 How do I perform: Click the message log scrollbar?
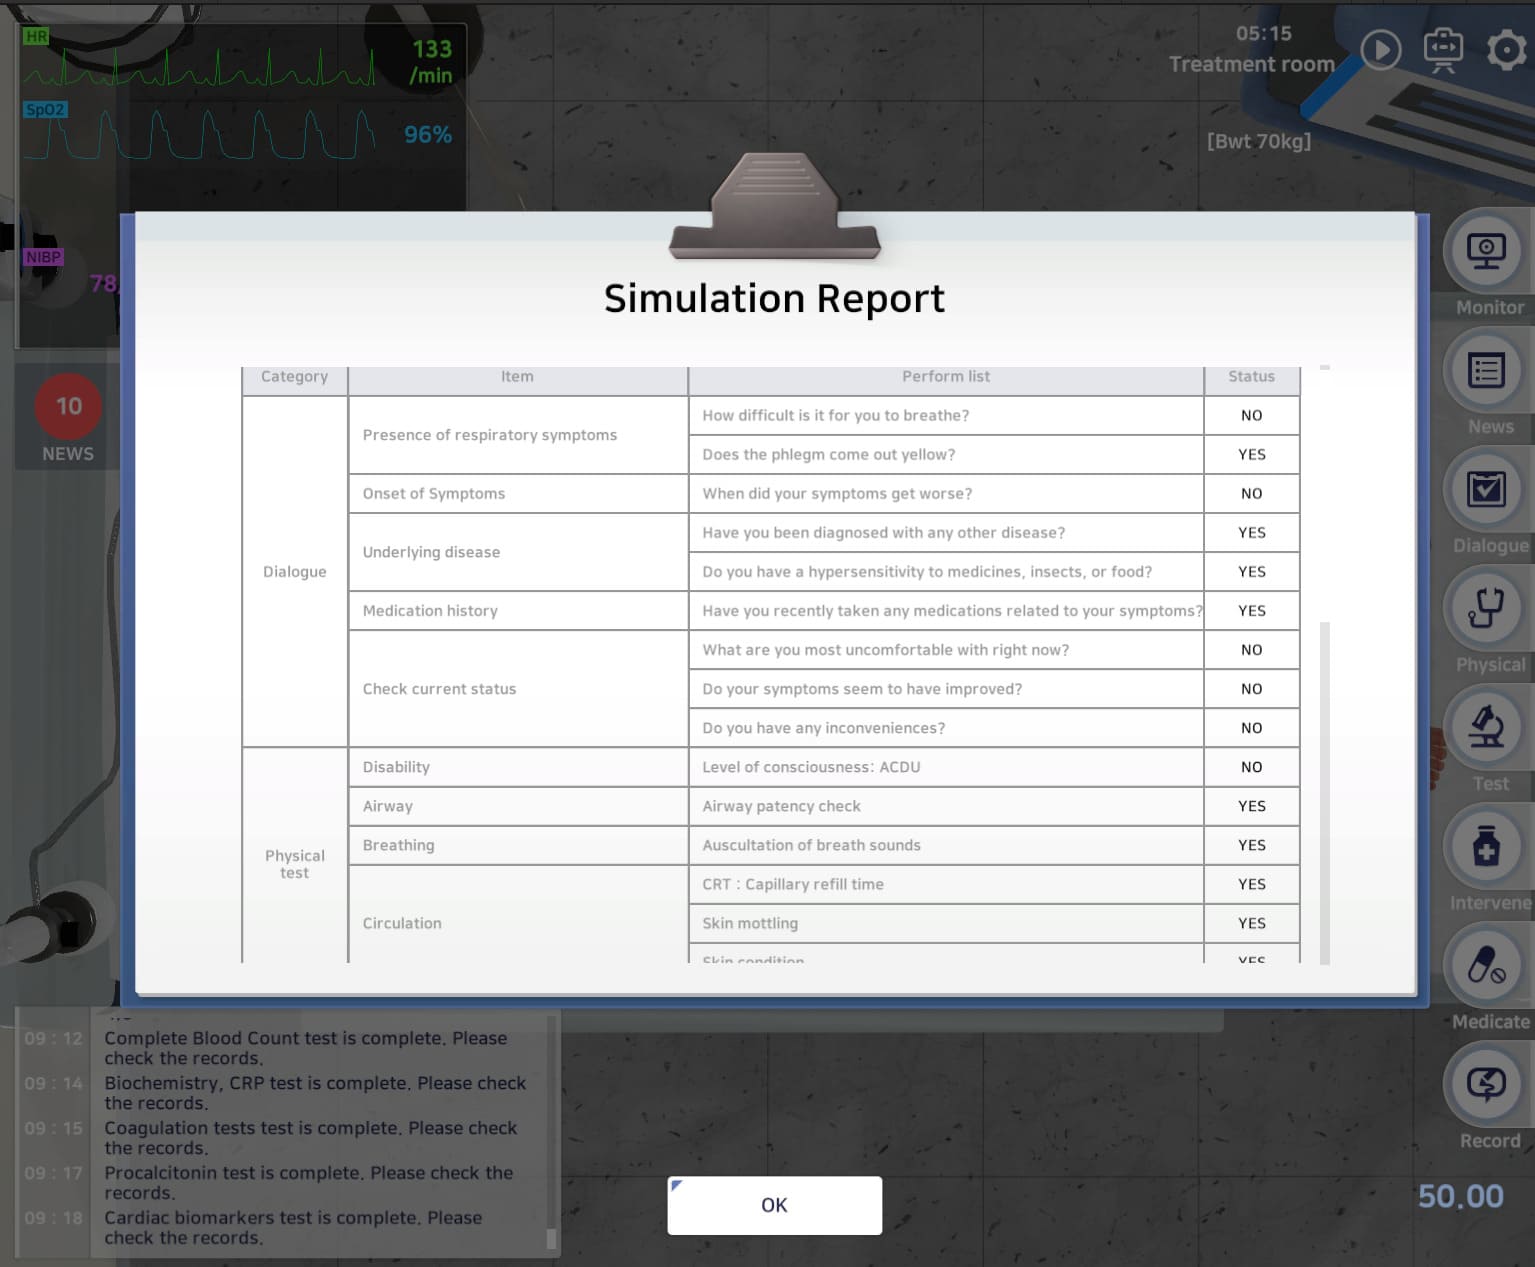551,1238
